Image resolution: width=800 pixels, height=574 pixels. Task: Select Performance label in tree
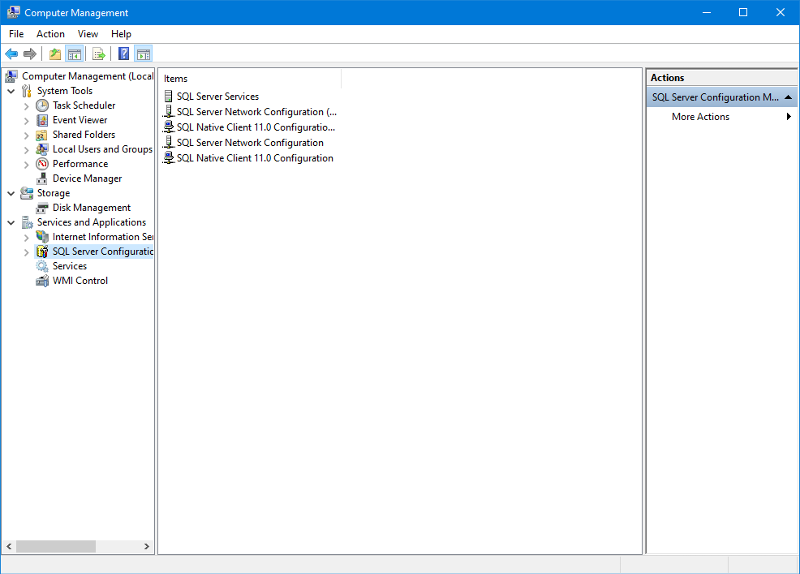click(x=80, y=164)
